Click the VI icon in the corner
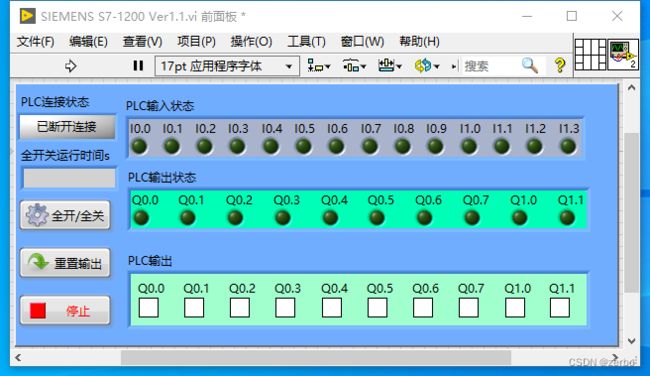 623,54
